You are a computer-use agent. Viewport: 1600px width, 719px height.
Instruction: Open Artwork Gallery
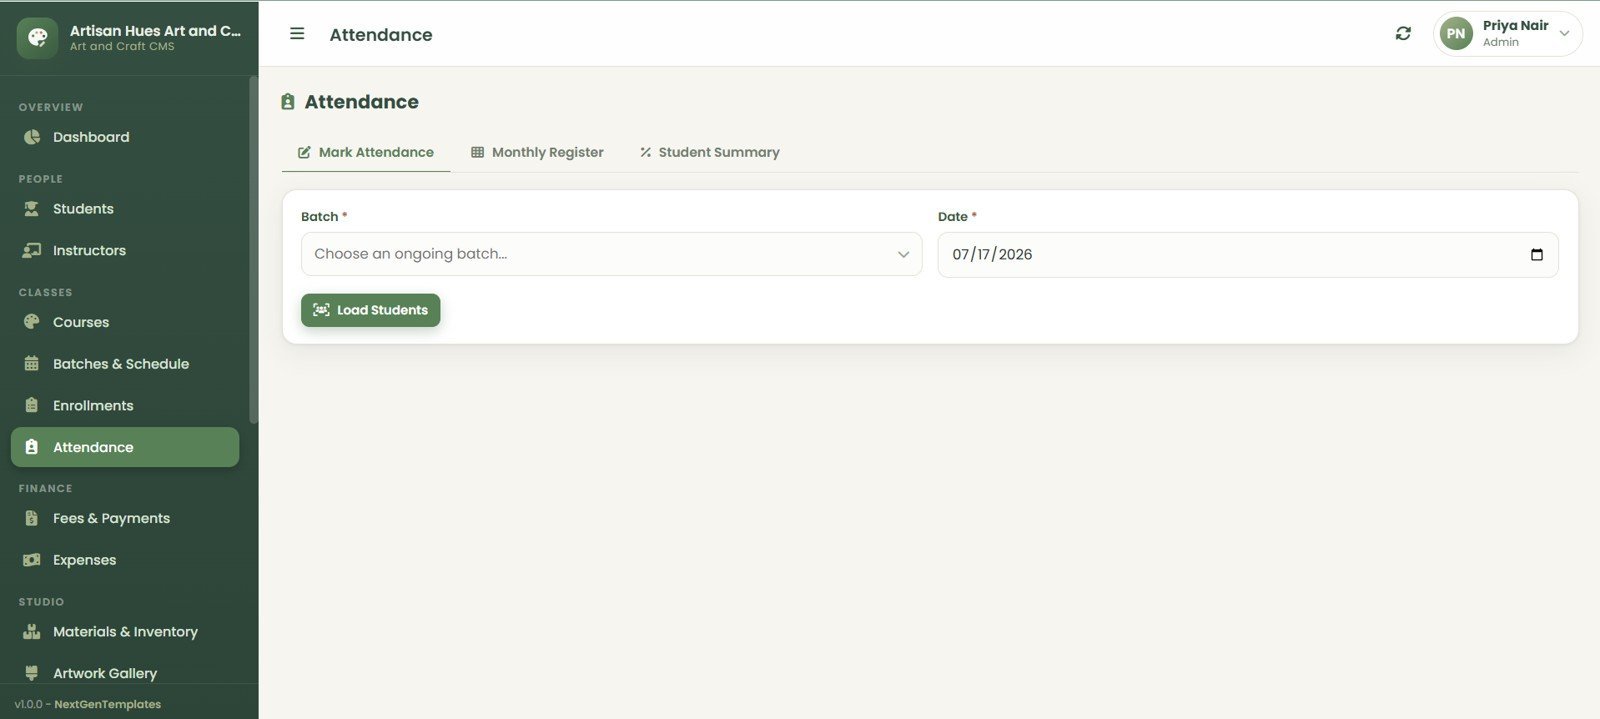pyautogui.click(x=125, y=673)
